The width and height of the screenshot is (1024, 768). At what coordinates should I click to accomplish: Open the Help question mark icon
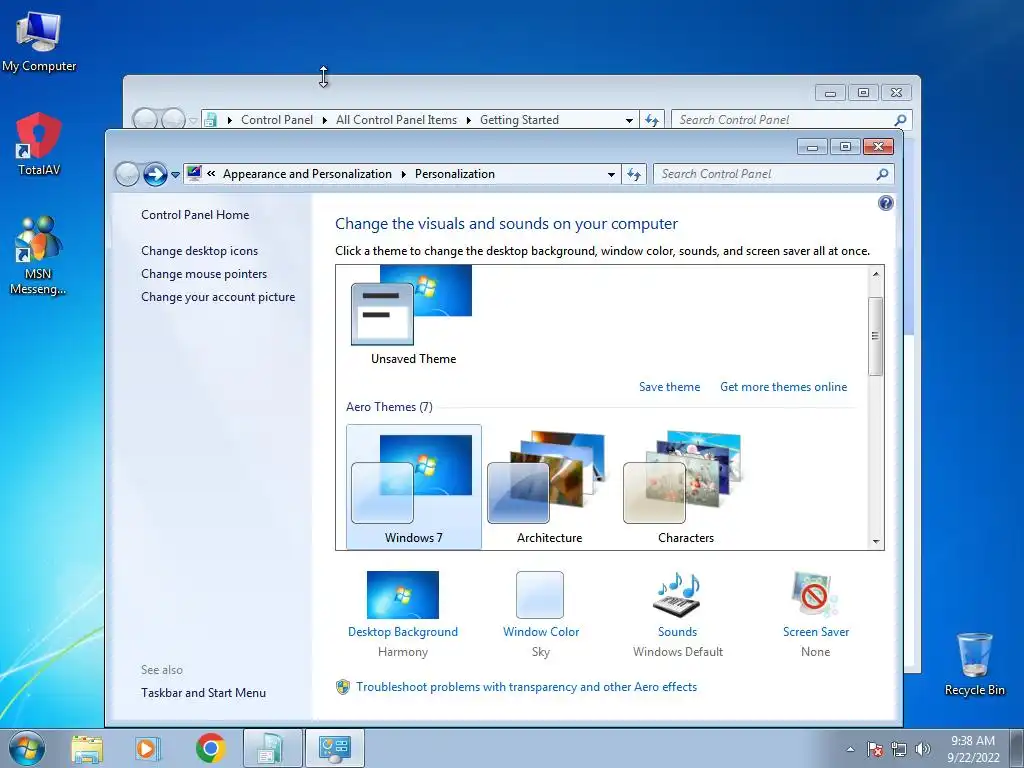pyautogui.click(x=886, y=203)
